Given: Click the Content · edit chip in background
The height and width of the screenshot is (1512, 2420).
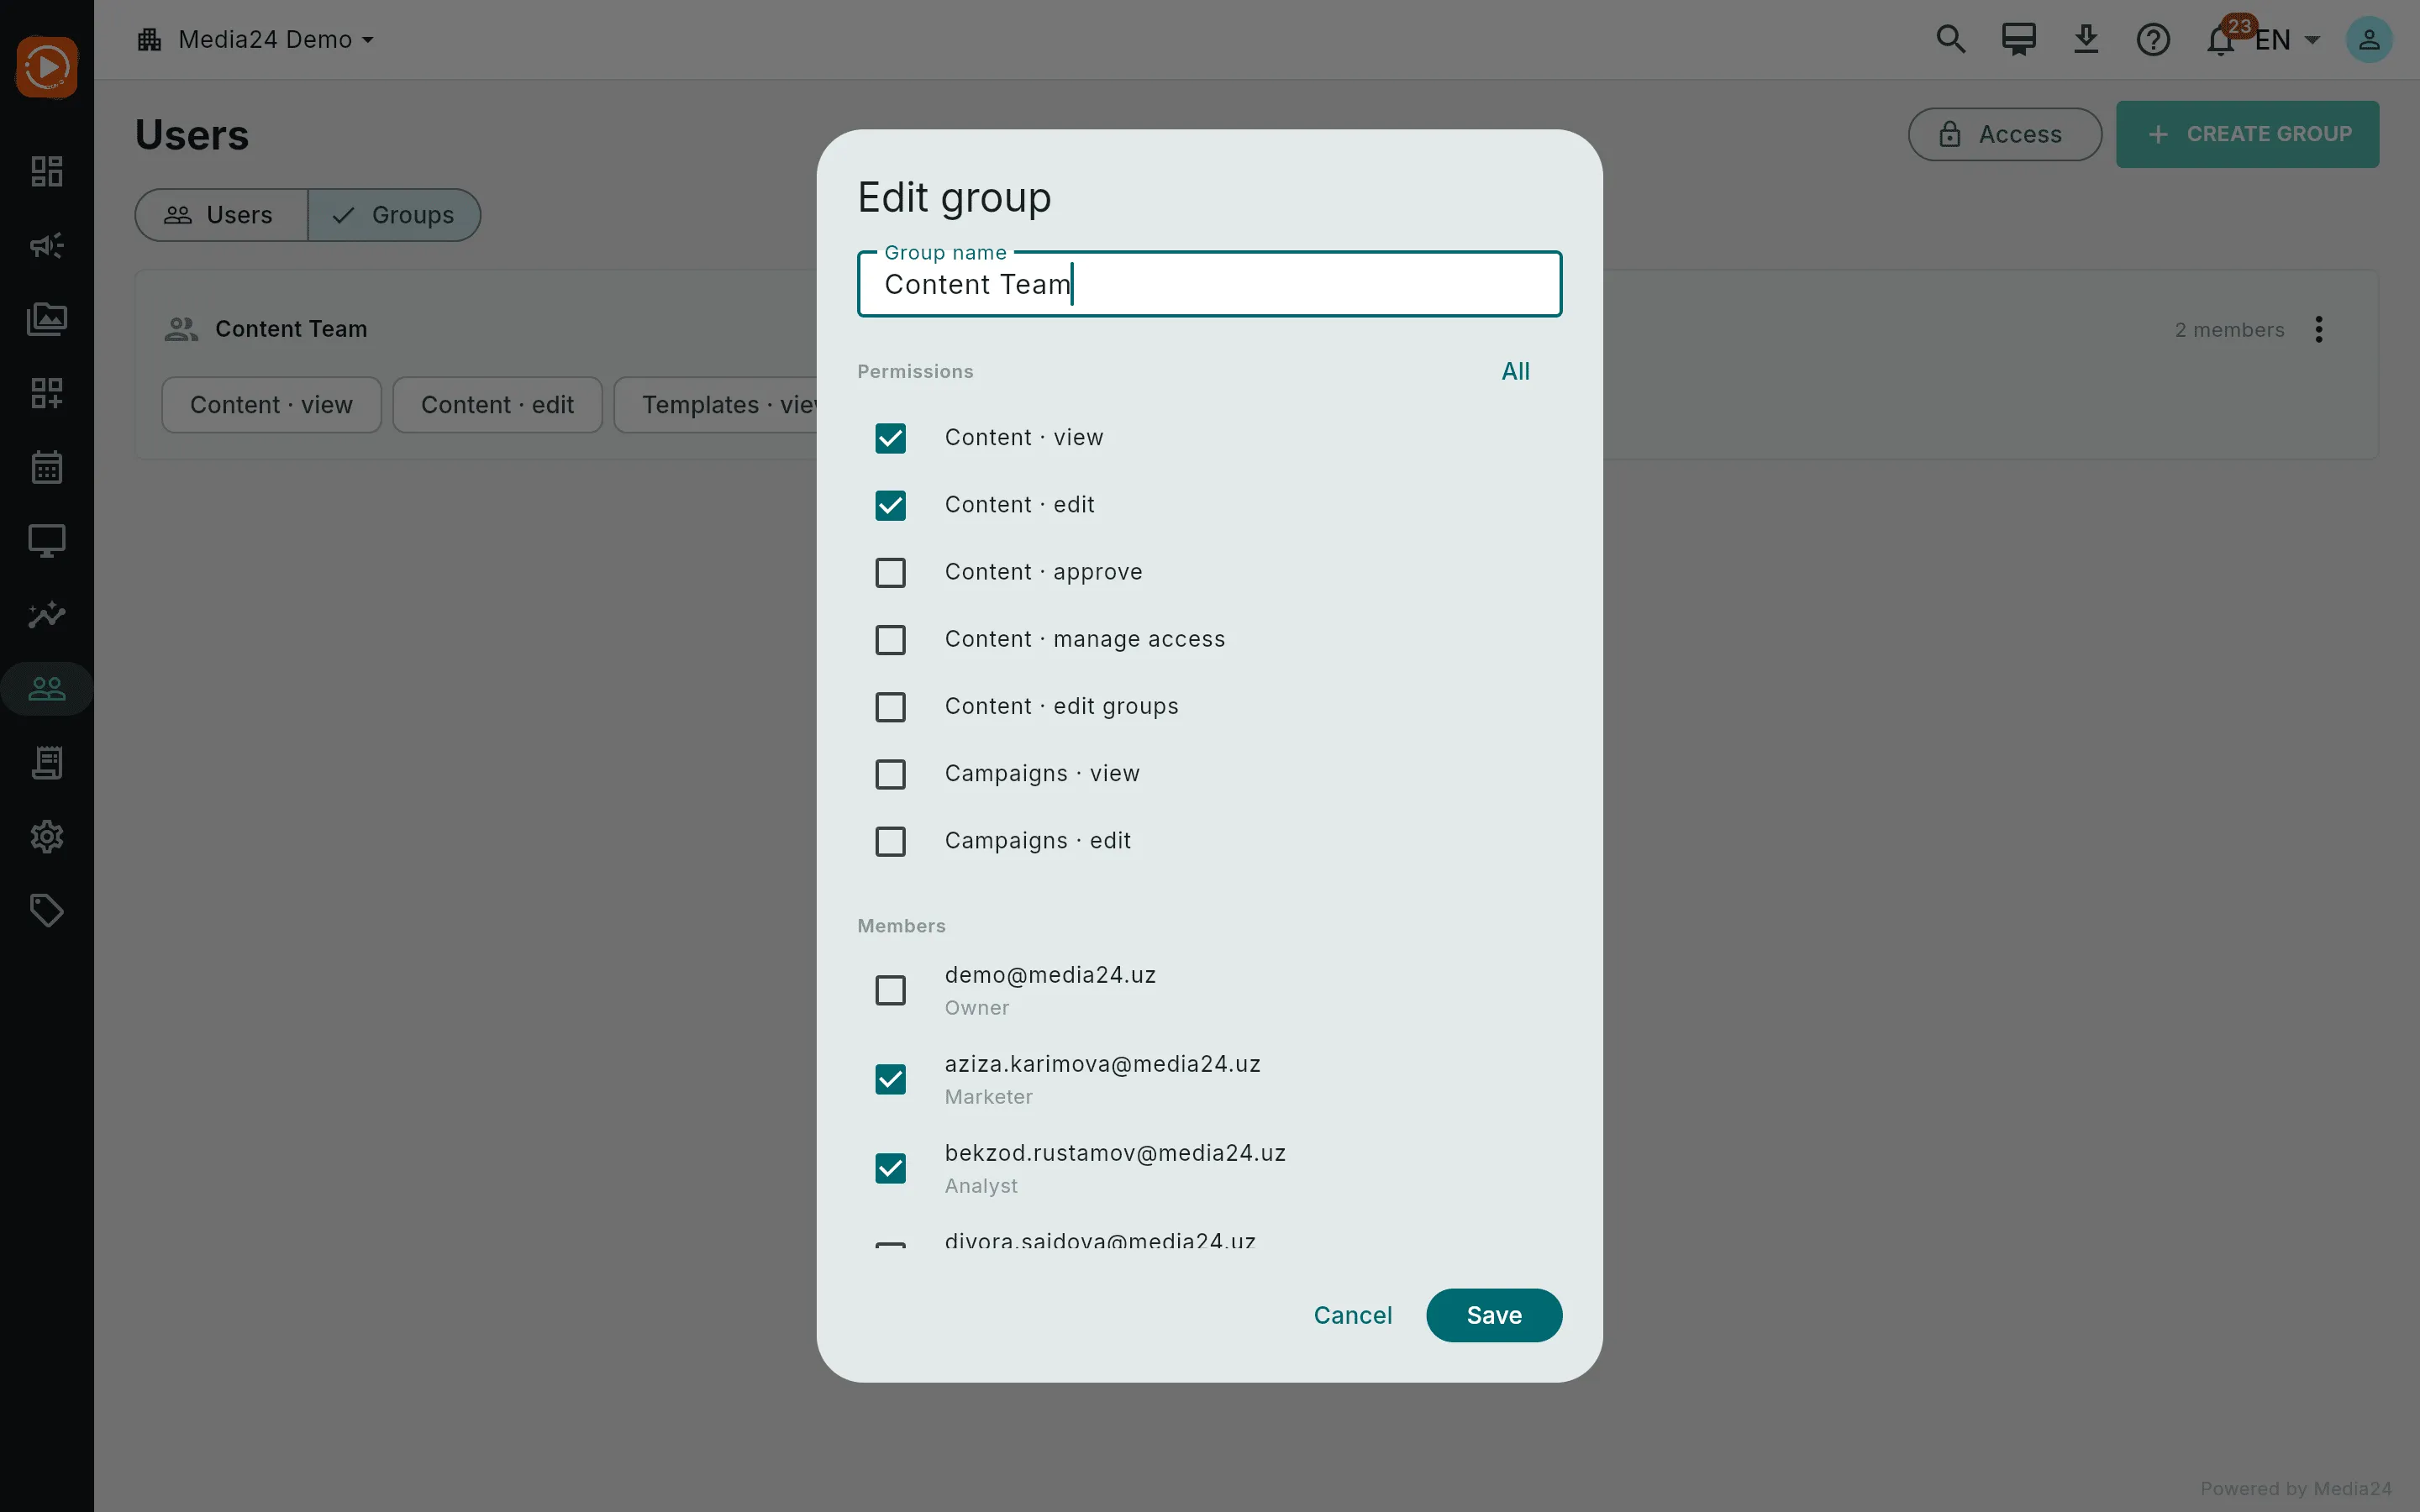Looking at the screenshot, I should (497, 405).
